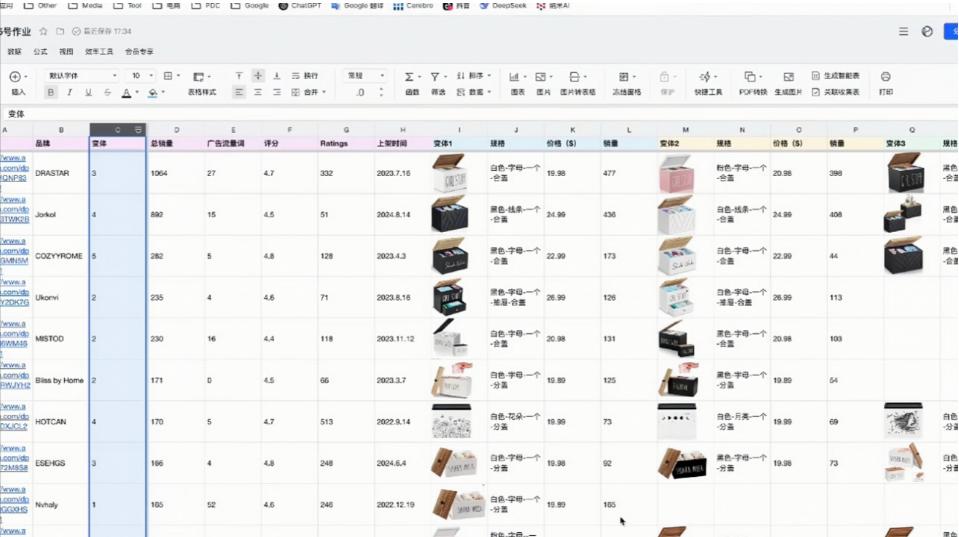Screen dimensions: 959x537
Task: Open column C header filter icon
Action: [138, 130]
